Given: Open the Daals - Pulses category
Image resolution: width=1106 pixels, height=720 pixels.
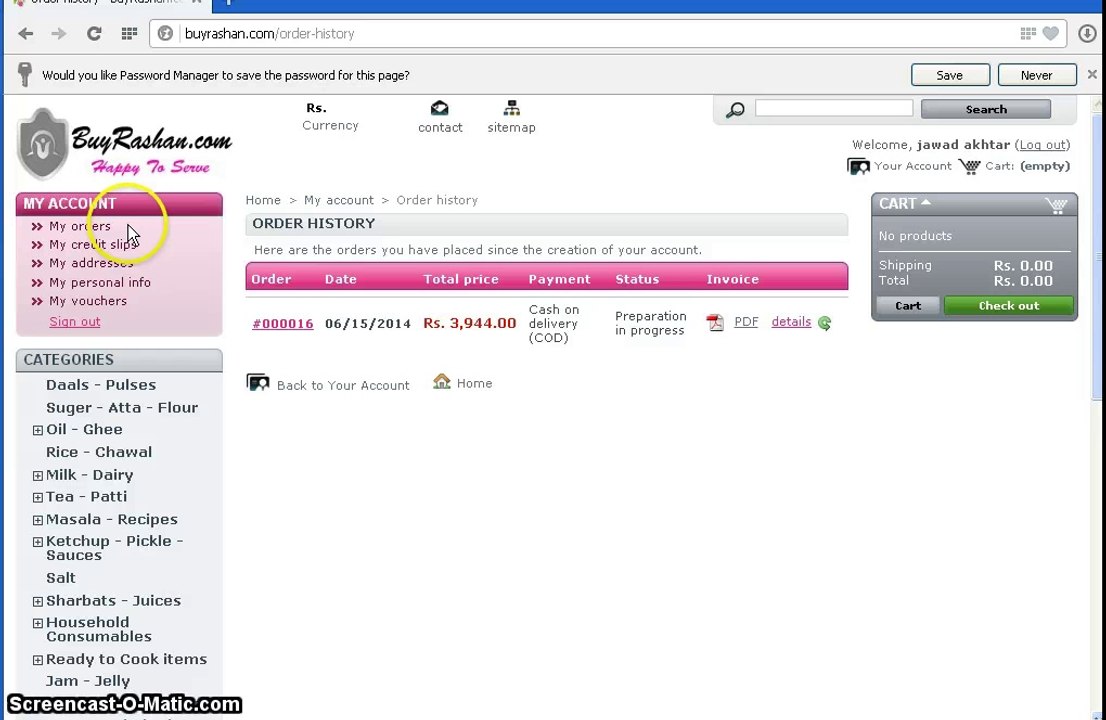Looking at the screenshot, I should coord(101,385).
